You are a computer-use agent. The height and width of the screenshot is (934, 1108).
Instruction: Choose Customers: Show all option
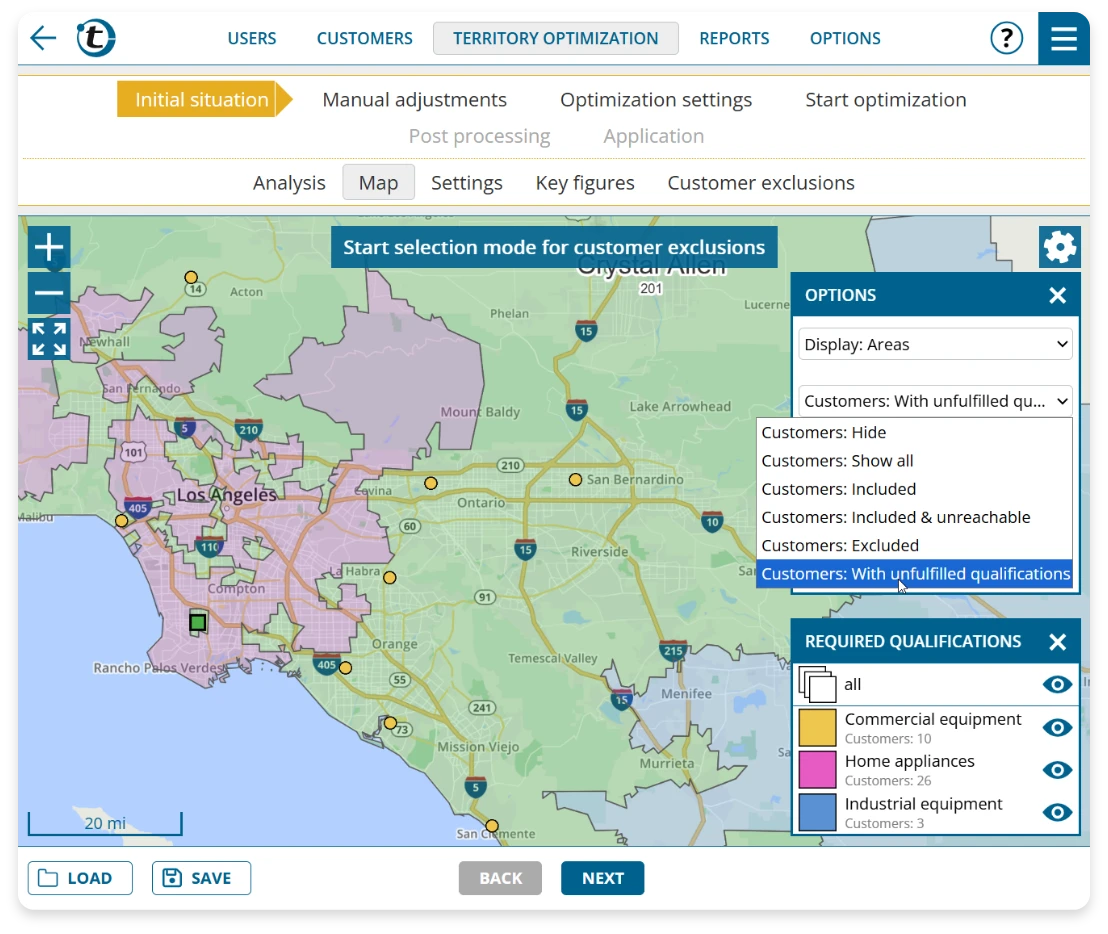(914, 461)
